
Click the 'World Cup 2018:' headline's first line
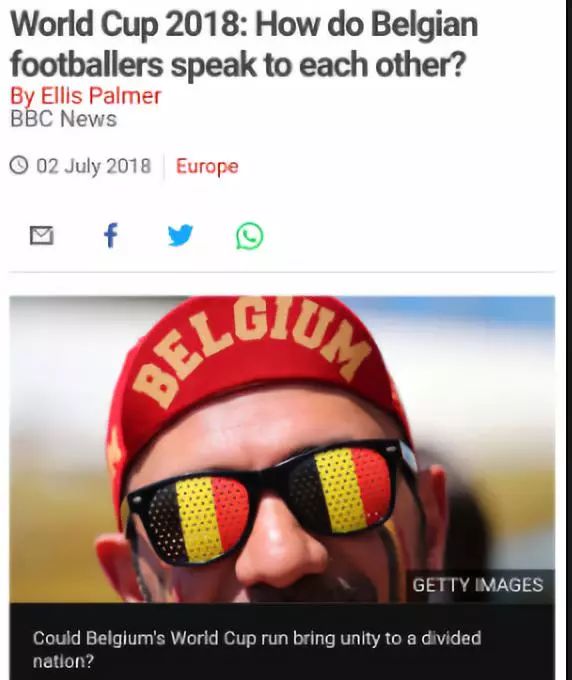coord(244,25)
